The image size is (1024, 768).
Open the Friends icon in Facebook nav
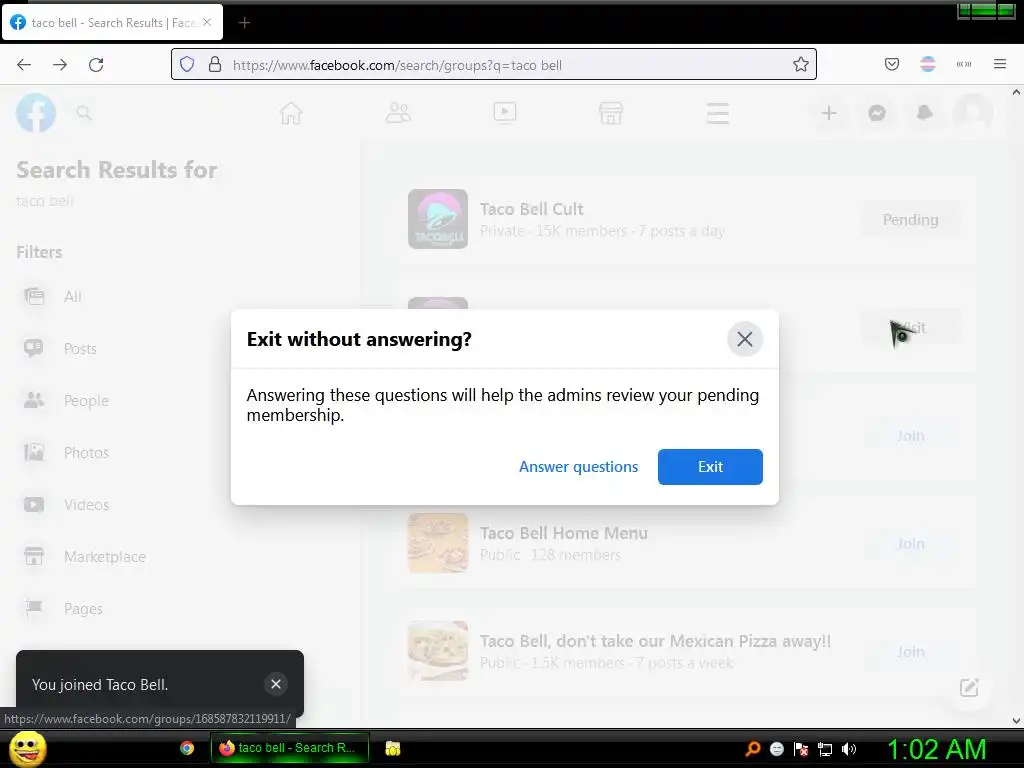click(x=398, y=113)
